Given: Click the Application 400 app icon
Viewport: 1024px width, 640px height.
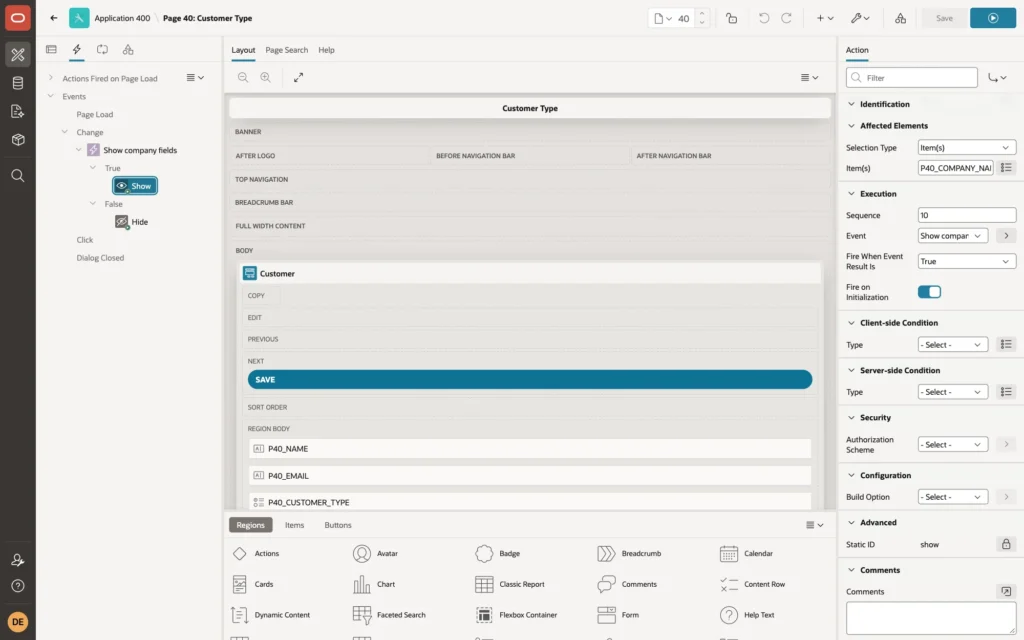Looking at the screenshot, I should (79, 18).
